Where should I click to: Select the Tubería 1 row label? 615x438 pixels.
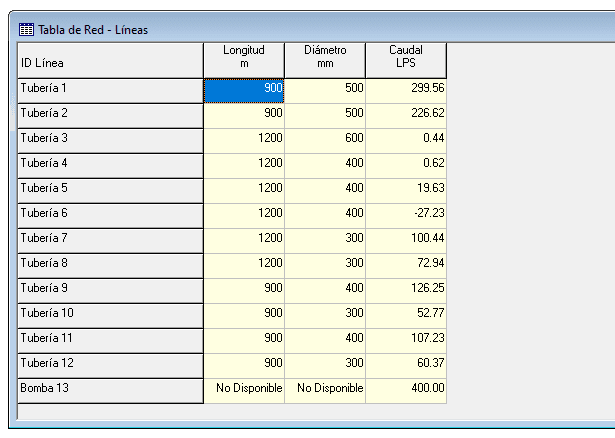tap(110, 88)
